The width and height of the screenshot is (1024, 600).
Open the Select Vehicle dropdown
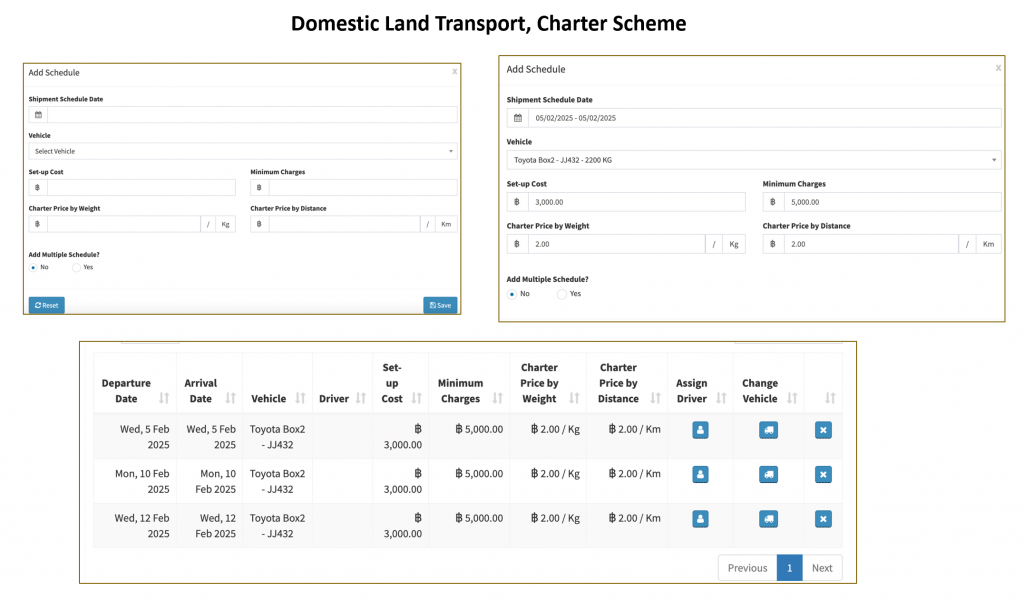click(x=243, y=151)
